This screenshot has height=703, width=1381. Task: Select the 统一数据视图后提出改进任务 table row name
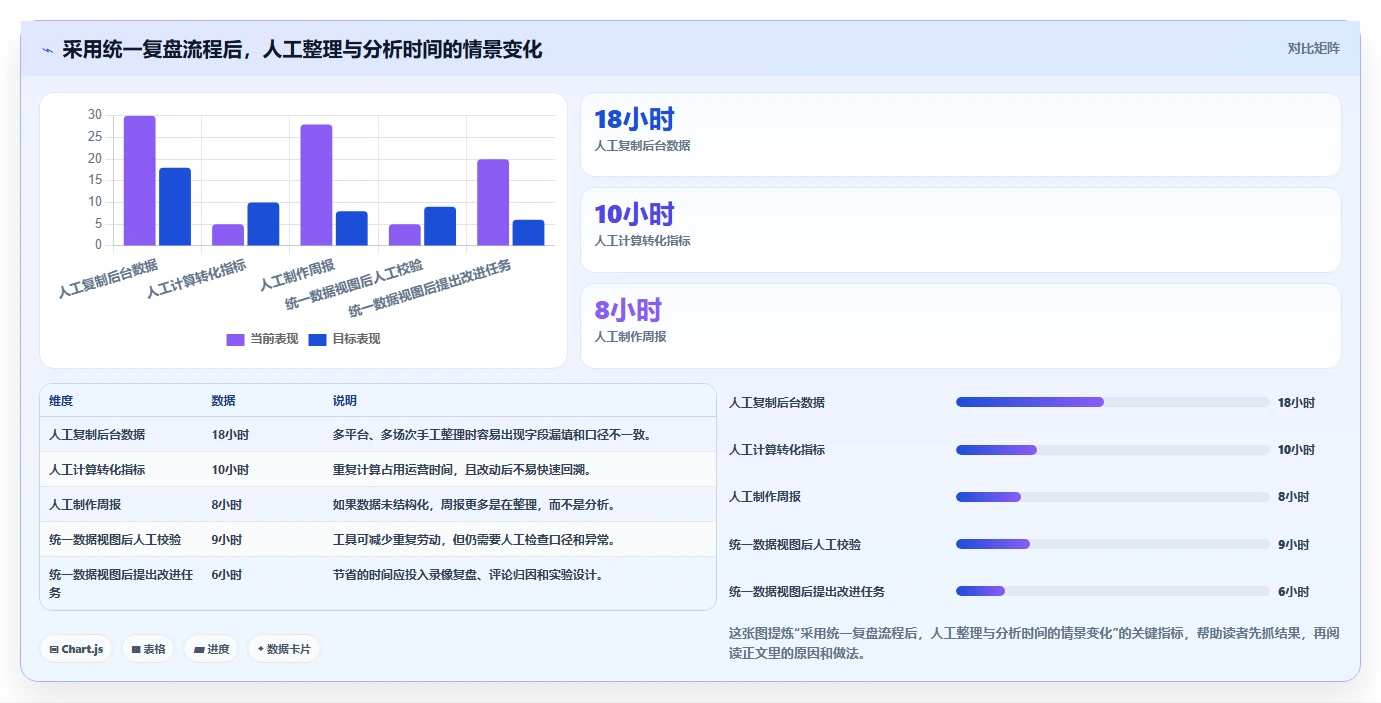[x=121, y=583]
